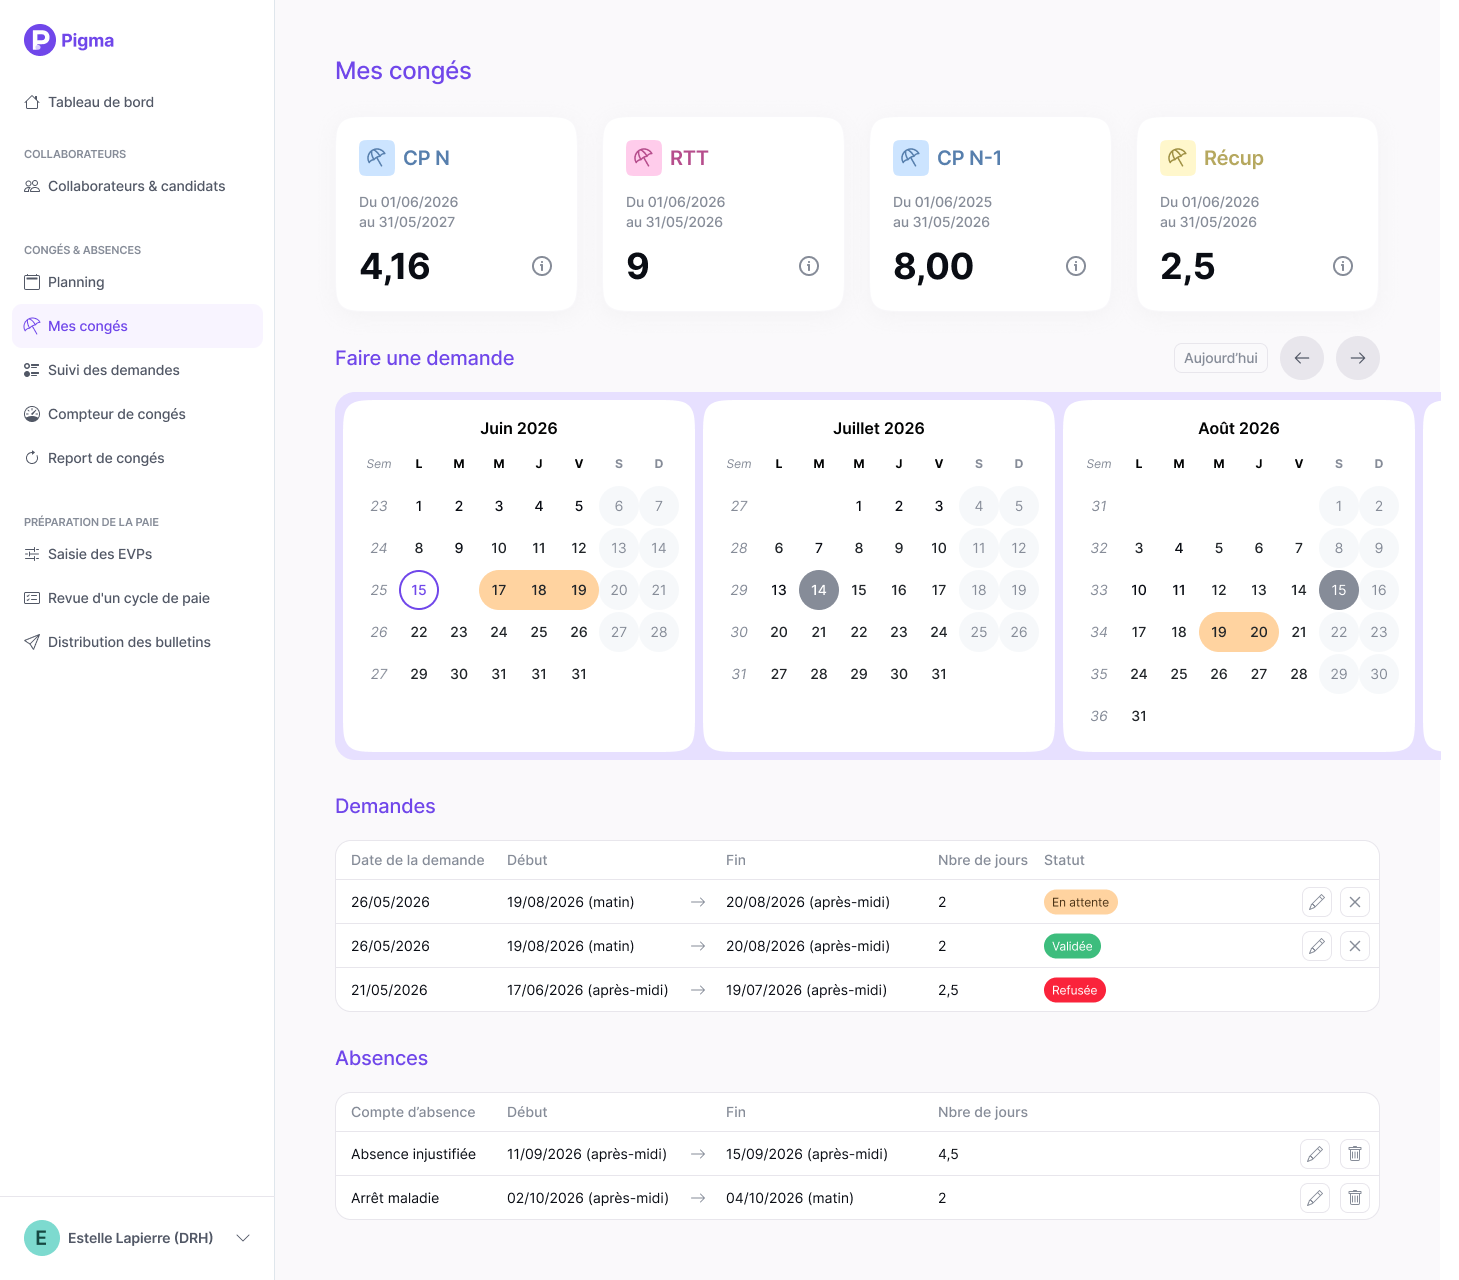
Task: Open Report de congés
Action: tap(137, 458)
